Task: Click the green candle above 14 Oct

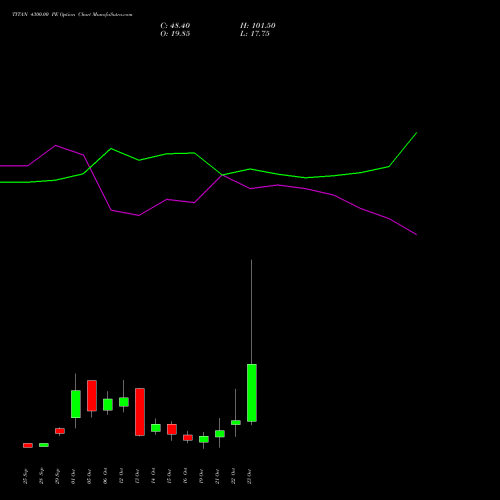Action: pos(156,428)
